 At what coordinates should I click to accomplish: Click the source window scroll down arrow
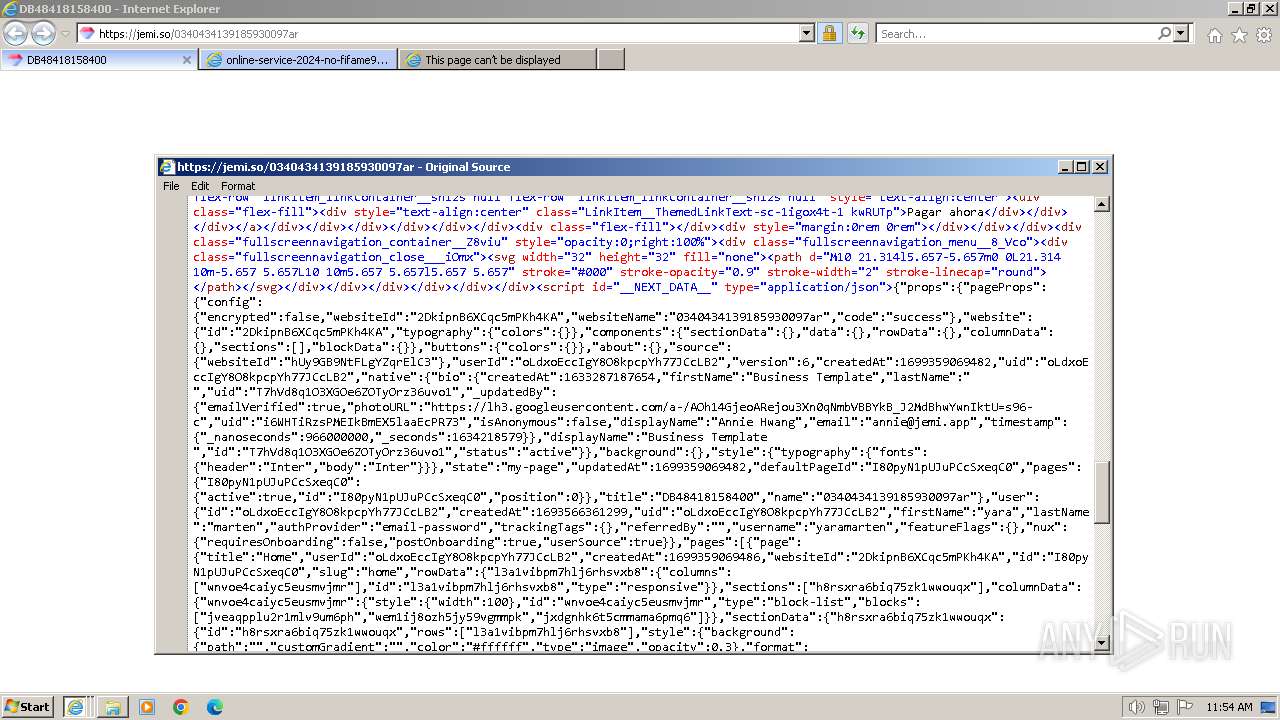coord(1102,642)
